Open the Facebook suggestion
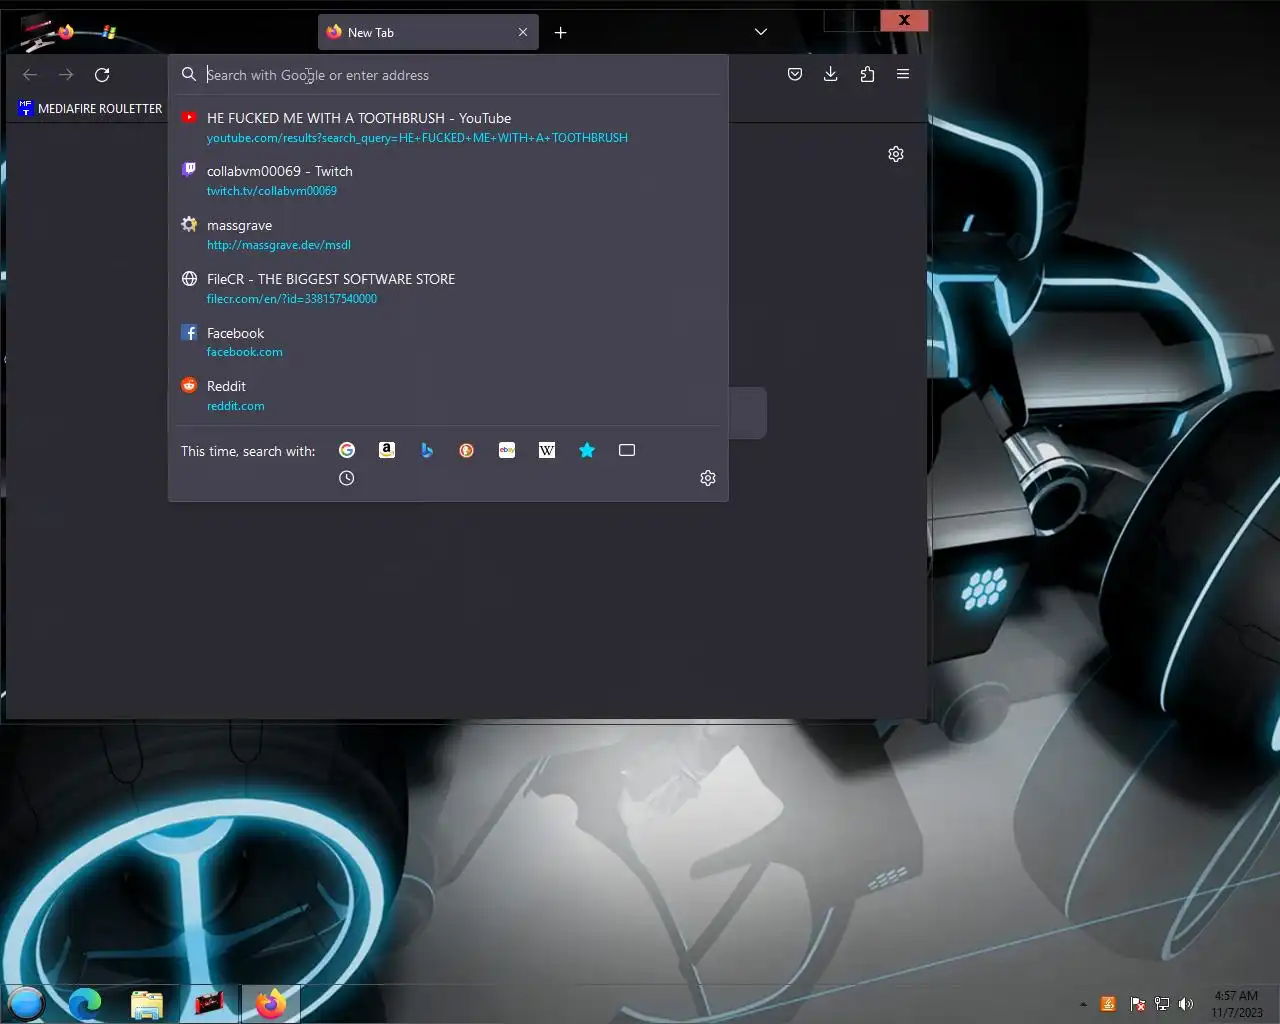 point(448,342)
